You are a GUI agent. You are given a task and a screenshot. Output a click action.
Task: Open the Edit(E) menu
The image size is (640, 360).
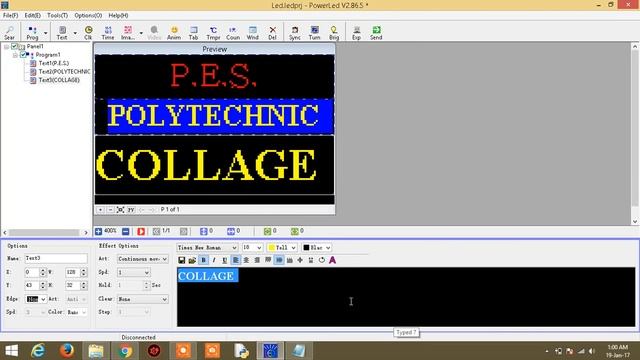[x=33, y=15]
